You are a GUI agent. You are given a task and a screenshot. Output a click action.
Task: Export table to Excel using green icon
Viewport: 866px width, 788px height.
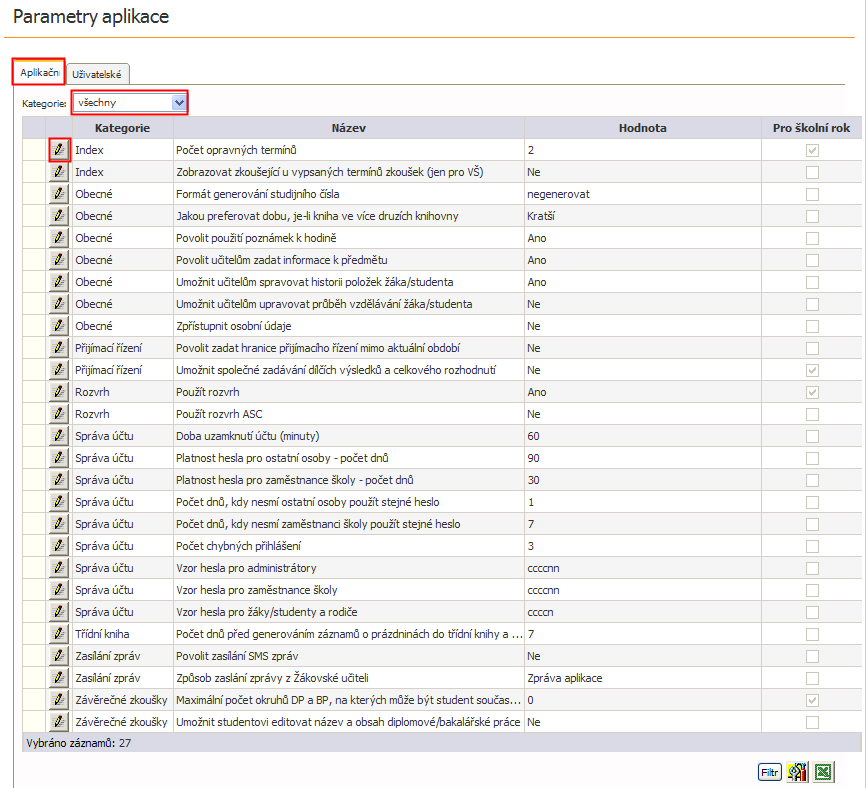[823, 771]
